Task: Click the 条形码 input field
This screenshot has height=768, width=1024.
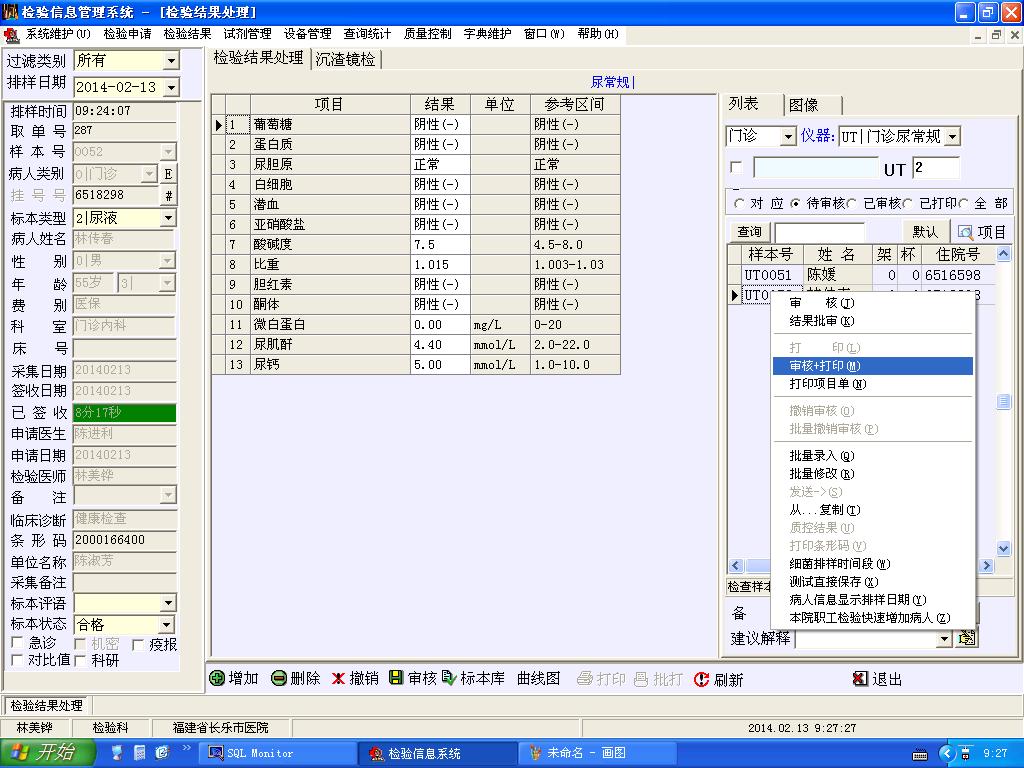Action: pos(124,540)
